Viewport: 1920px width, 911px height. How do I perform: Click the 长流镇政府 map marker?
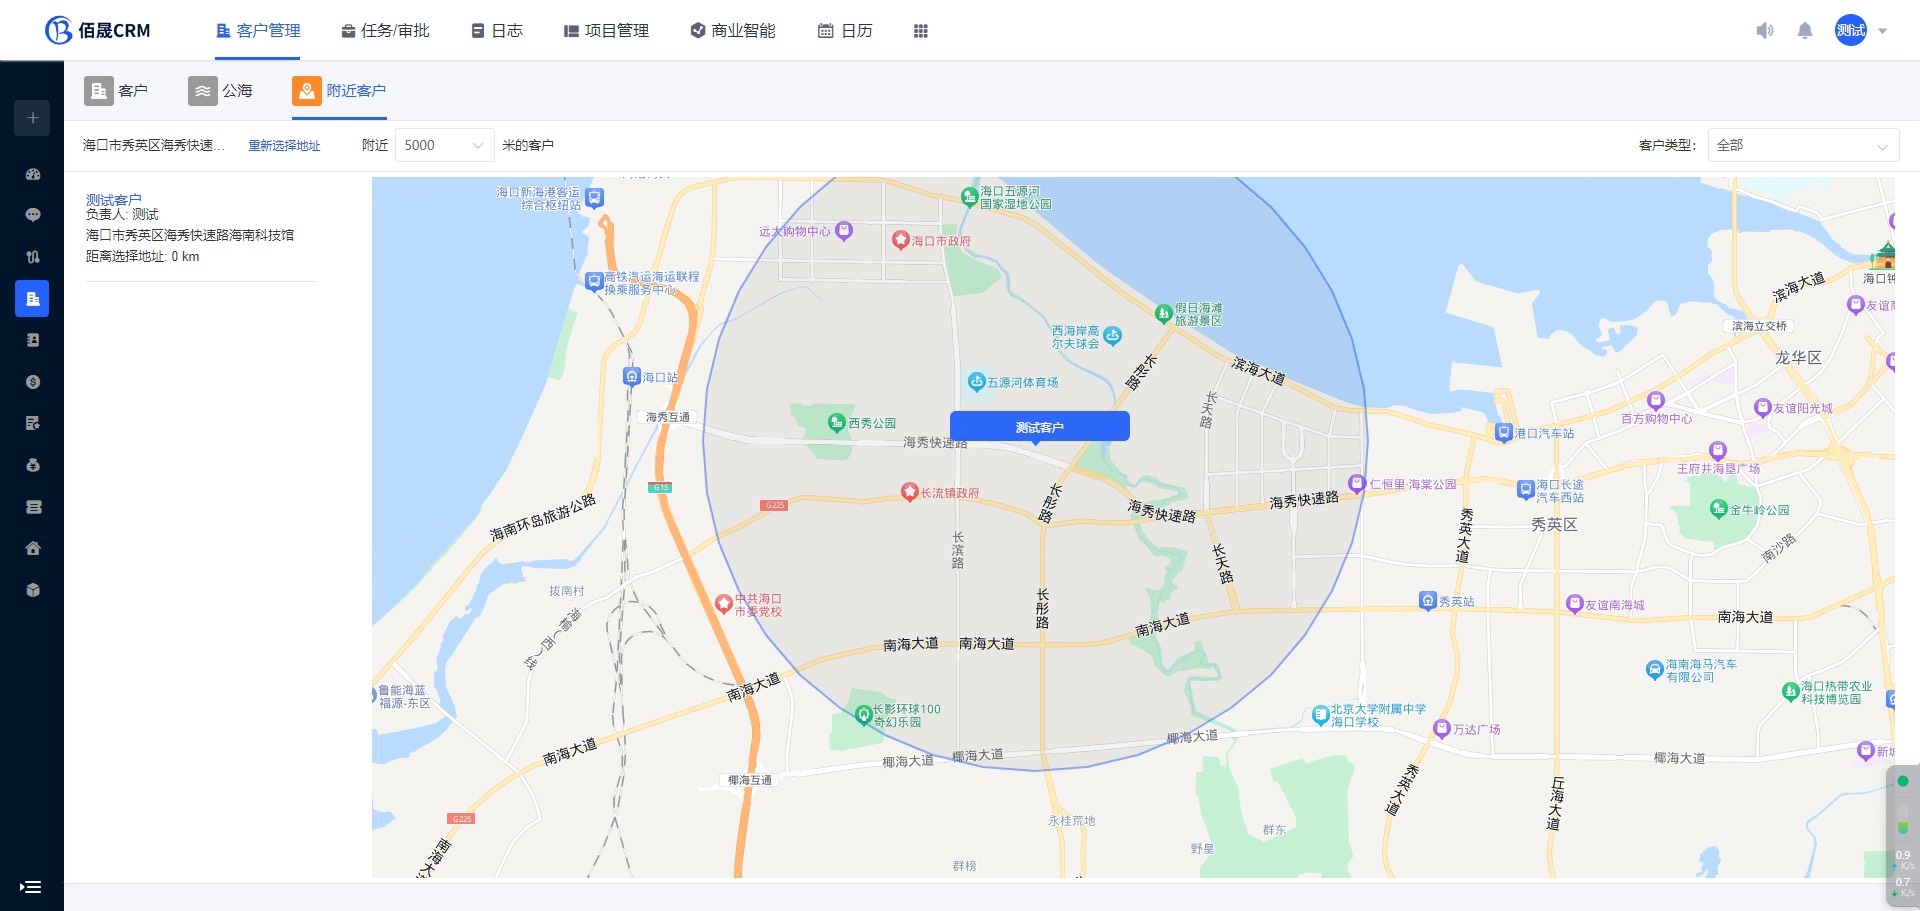coord(909,492)
